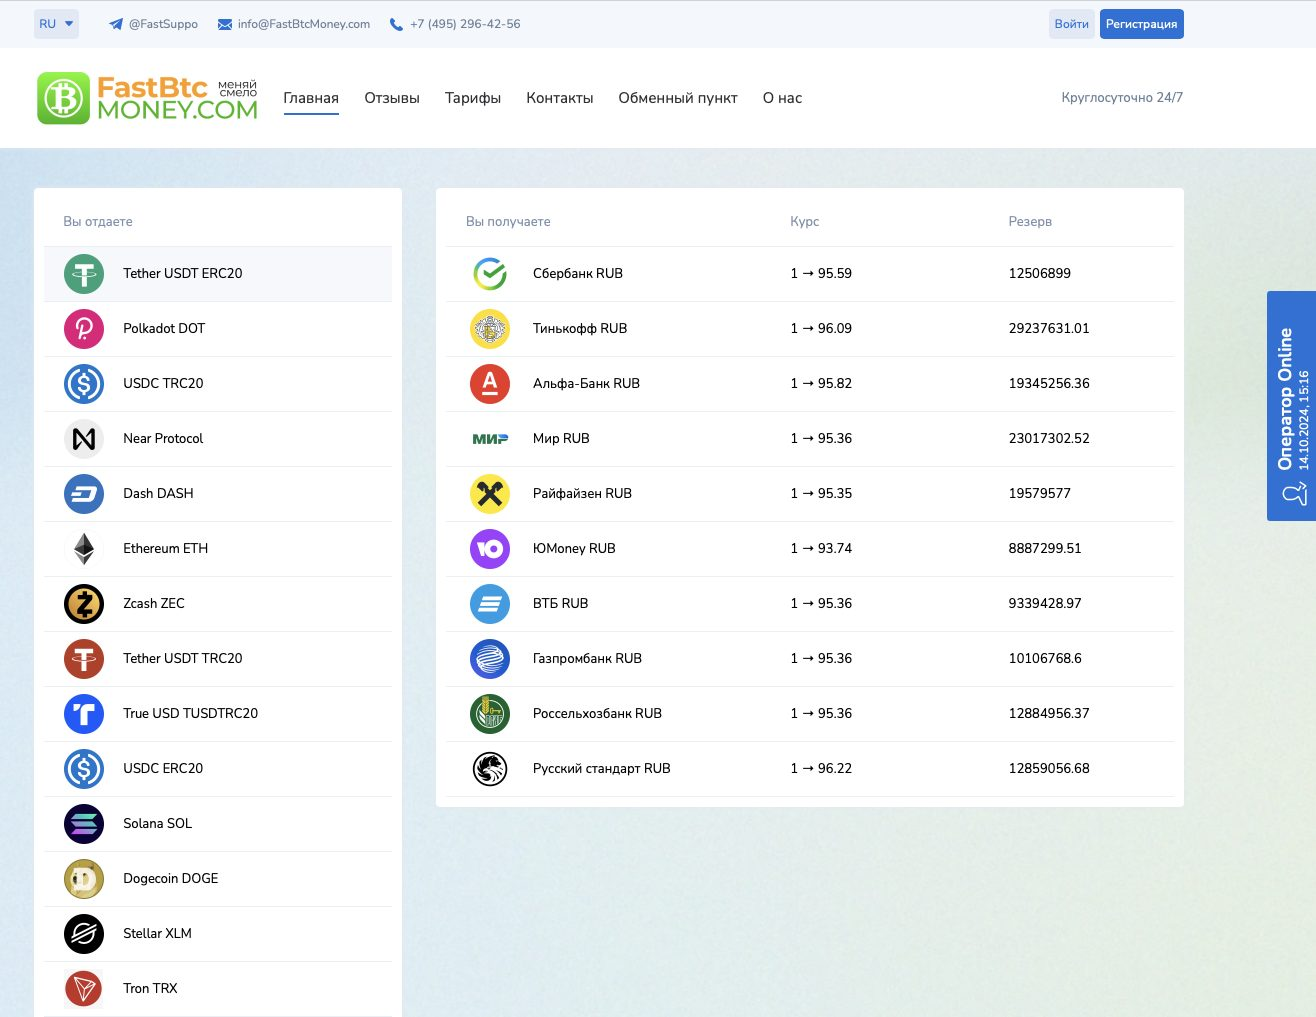This screenshot has height=1017, width=1316.
Task: Click the Solana SOL icon
Action: tap(84, 824)
